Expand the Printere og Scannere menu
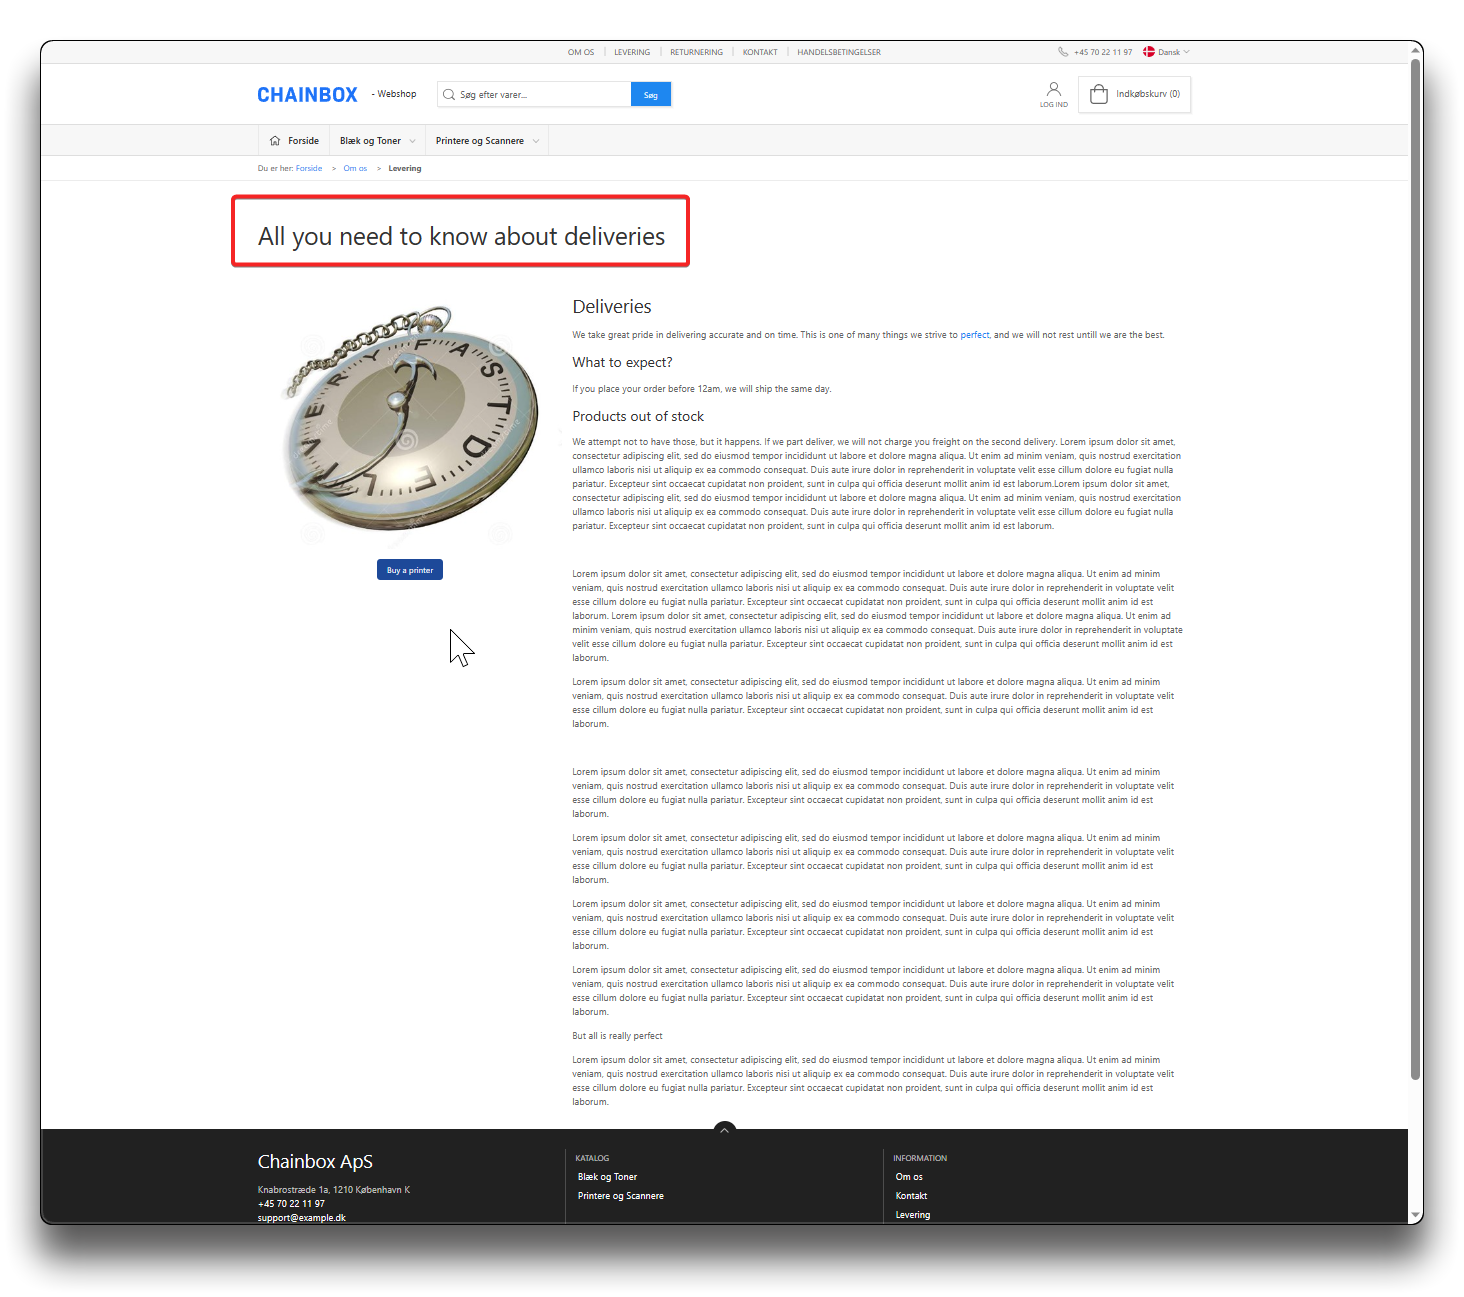This screenshot has height=1297, width=1464. coord(487,141)
